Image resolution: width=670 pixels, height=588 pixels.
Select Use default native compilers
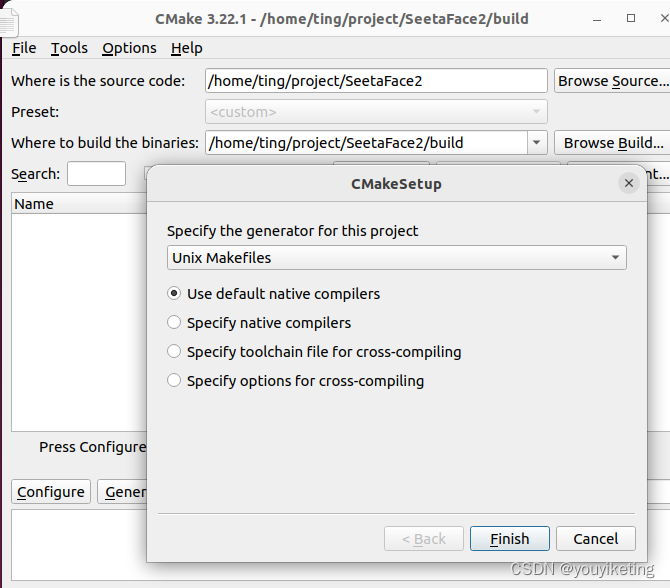[x=273, y=294]
